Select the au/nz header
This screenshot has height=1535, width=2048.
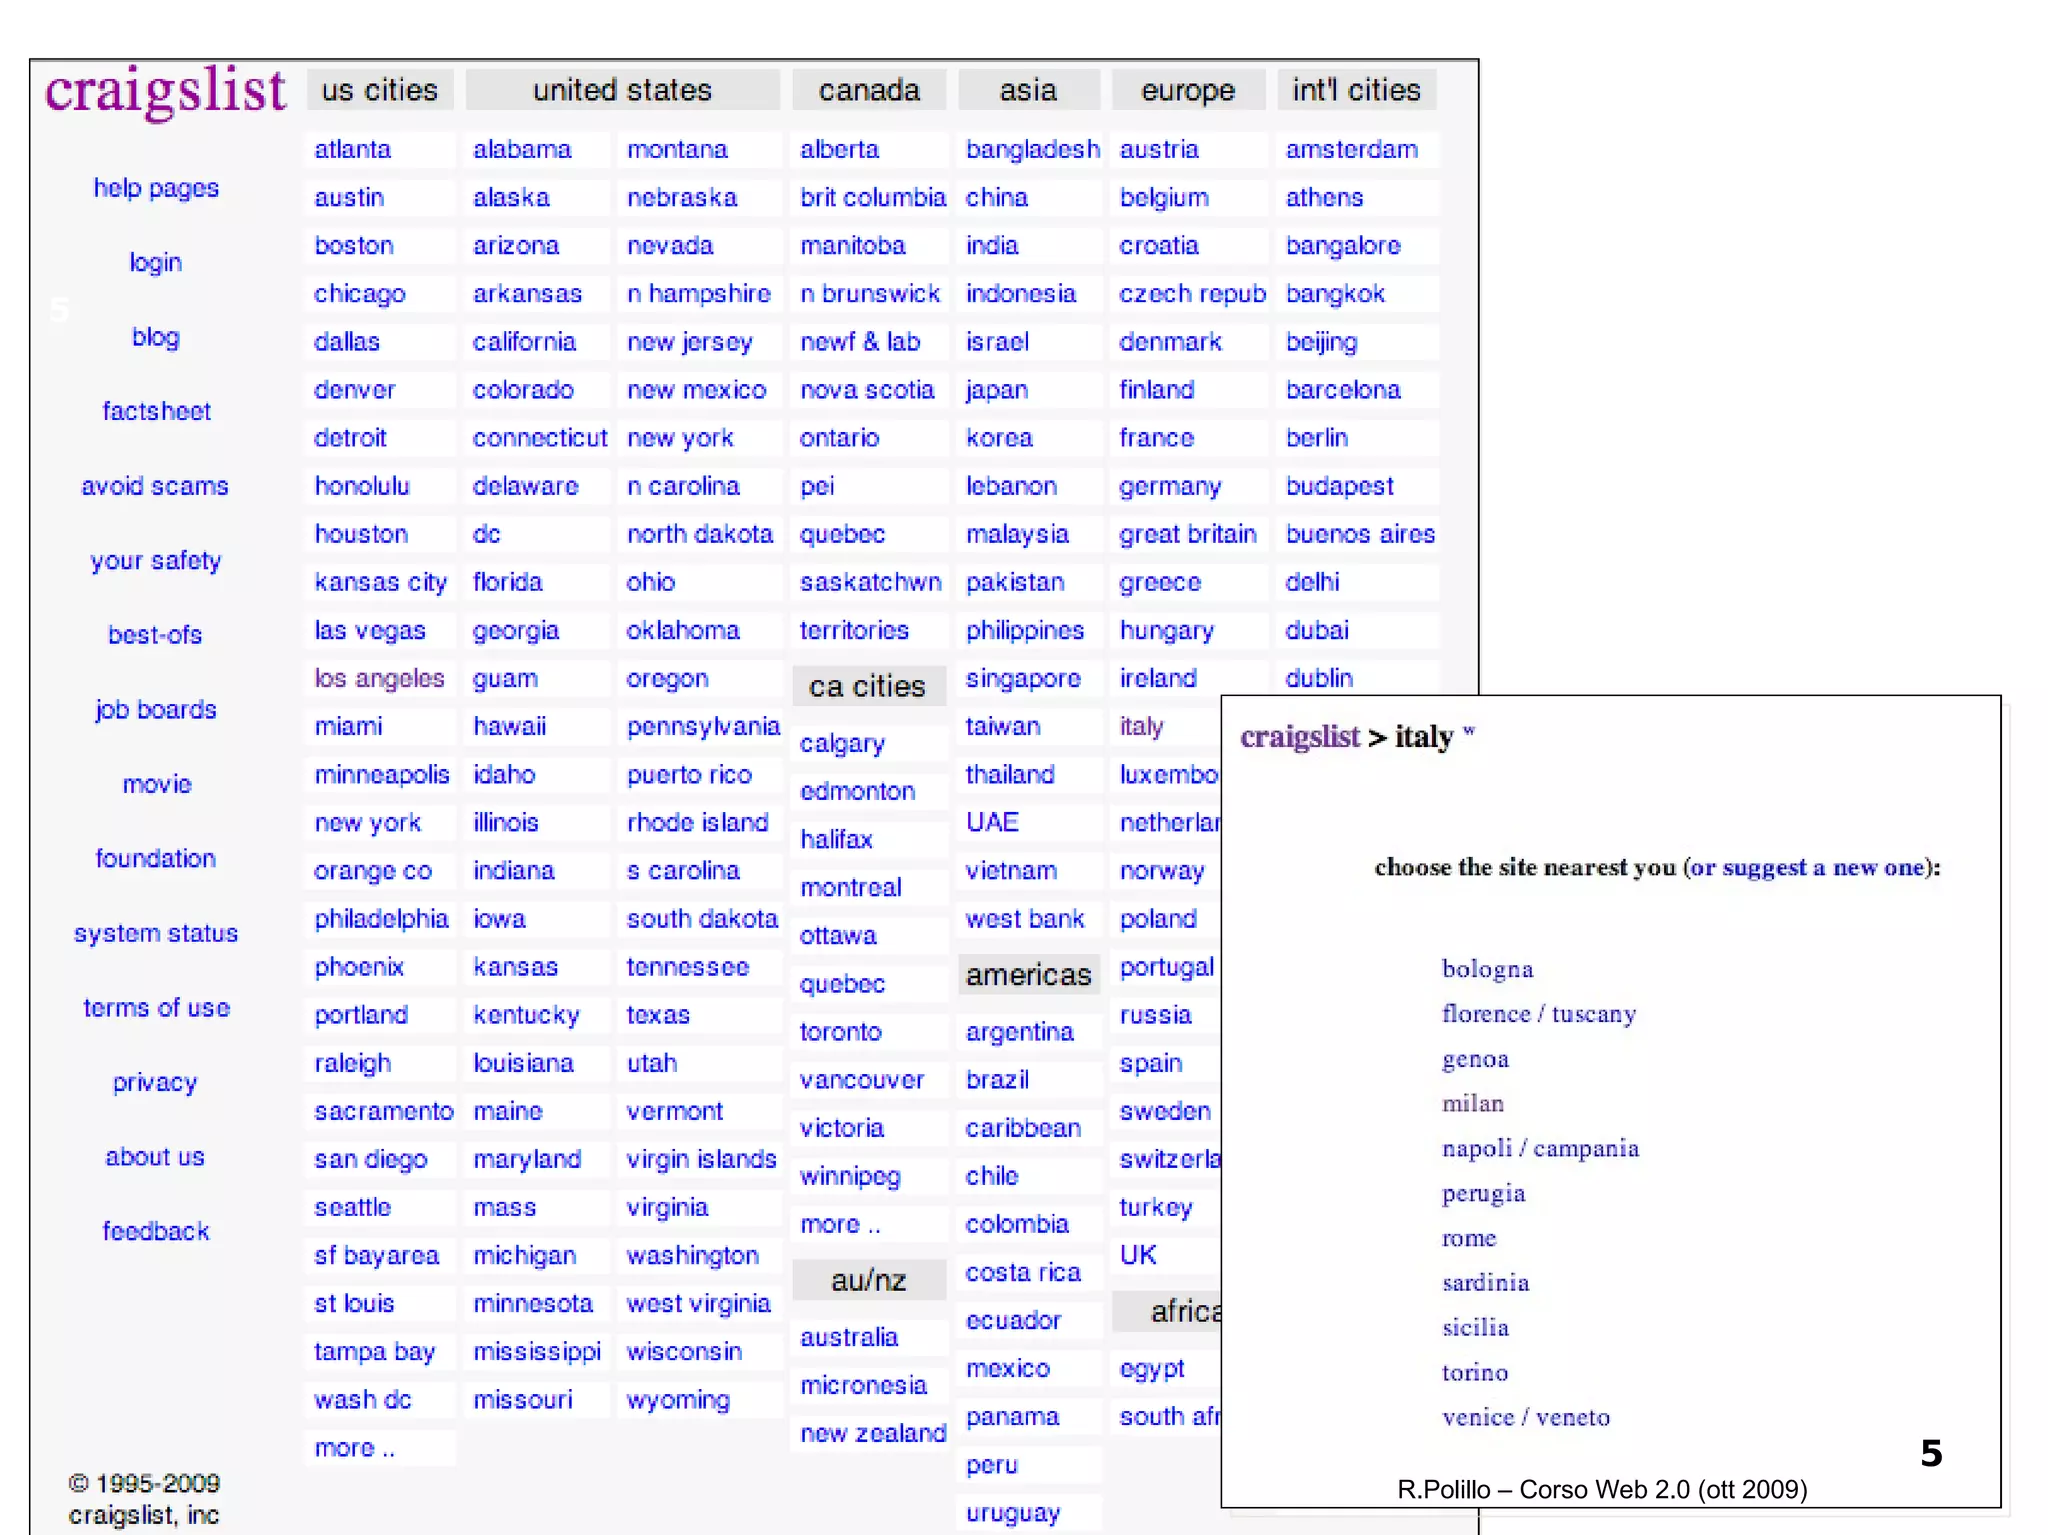[868, 1280]
